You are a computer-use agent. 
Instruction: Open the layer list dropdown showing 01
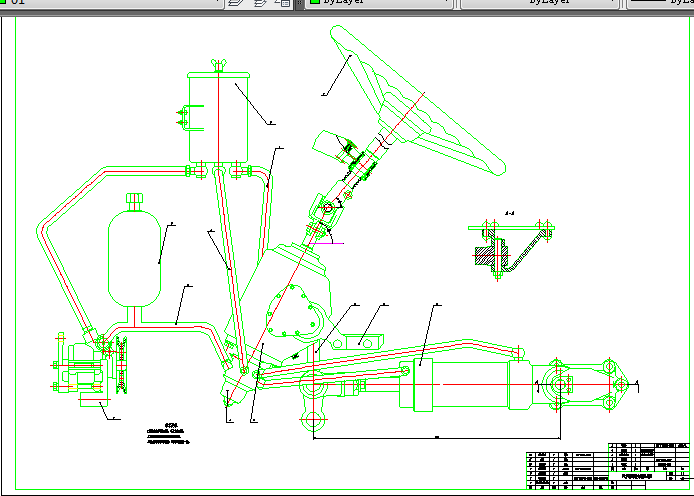point(111,3)
